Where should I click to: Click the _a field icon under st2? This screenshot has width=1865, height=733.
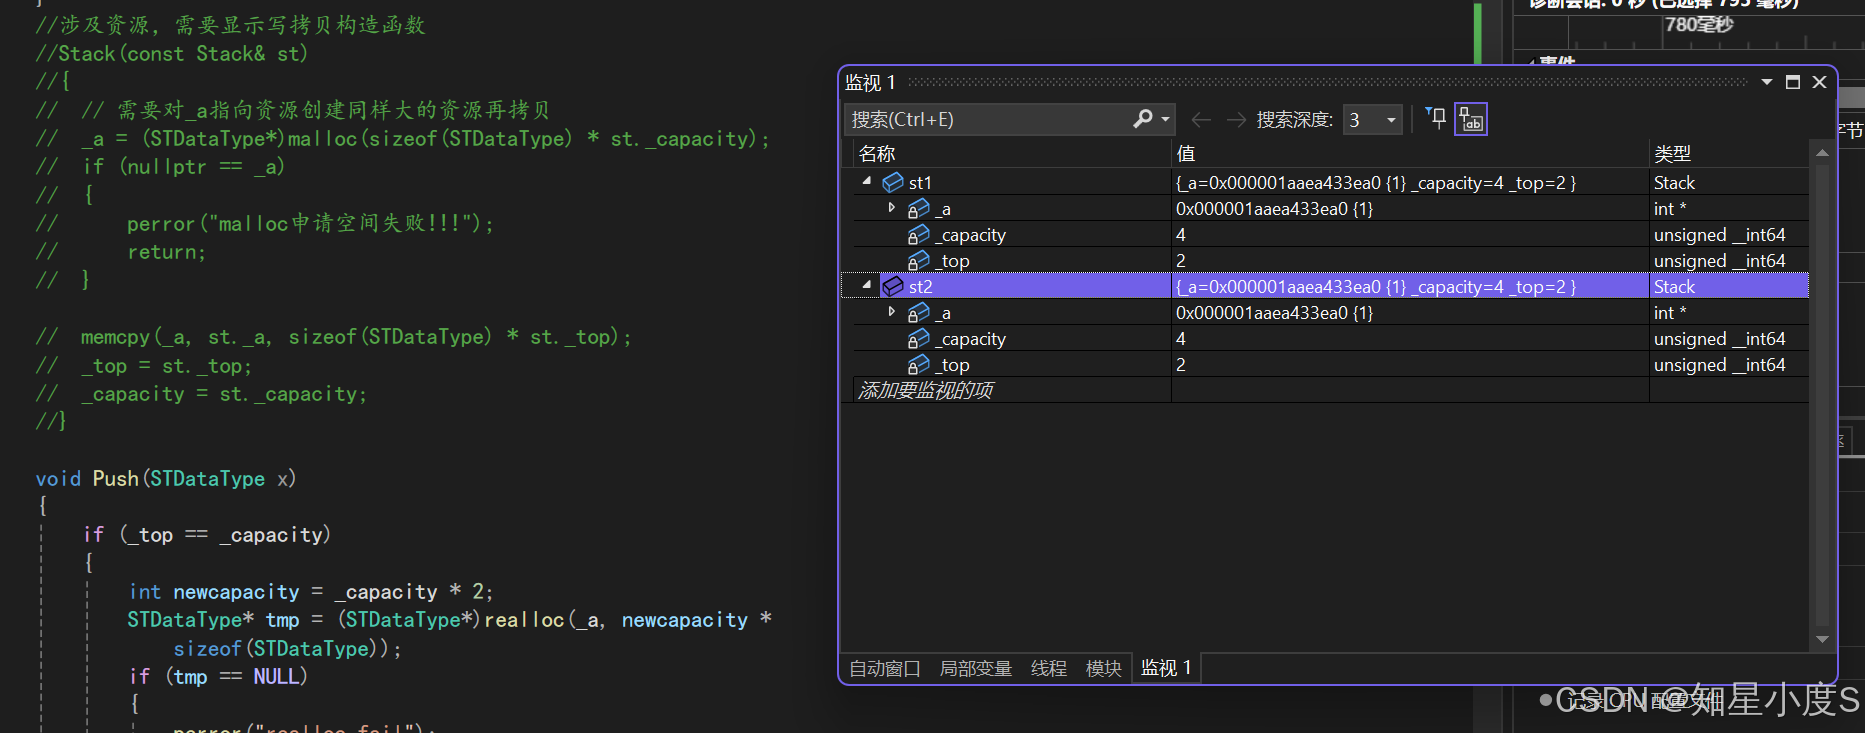pos(918,313)
